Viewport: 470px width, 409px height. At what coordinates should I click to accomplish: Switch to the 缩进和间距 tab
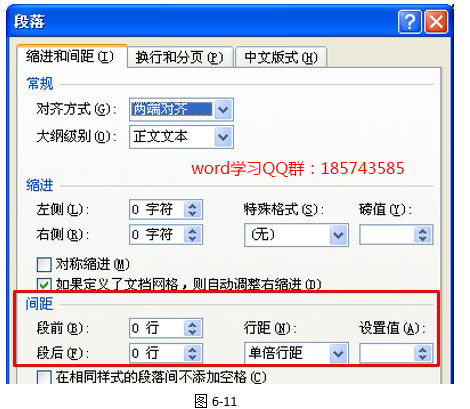tap(71, 56)
